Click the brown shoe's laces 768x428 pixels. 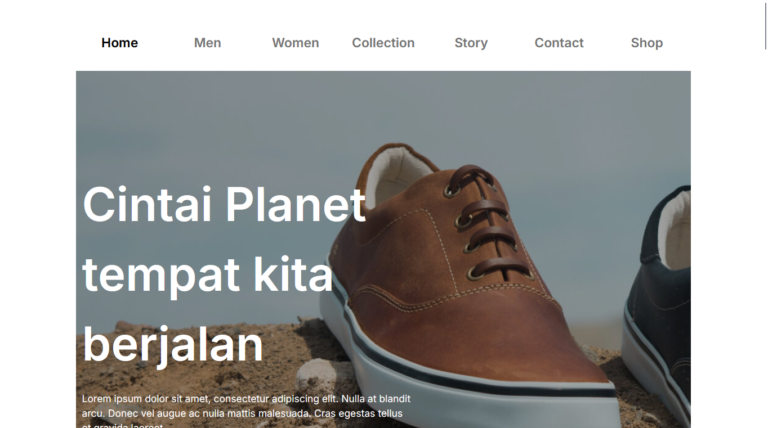[485, 225]
